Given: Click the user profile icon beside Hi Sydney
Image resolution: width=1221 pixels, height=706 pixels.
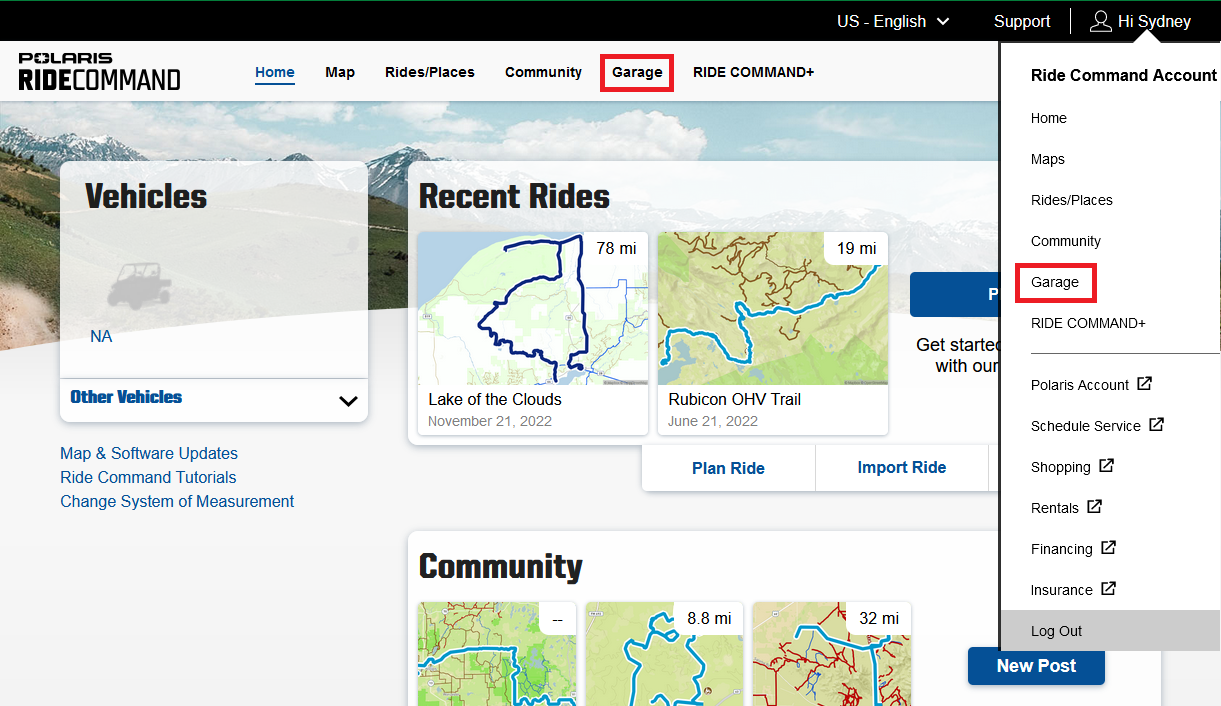Looking at the screenshot, I should pos(1100,21).
